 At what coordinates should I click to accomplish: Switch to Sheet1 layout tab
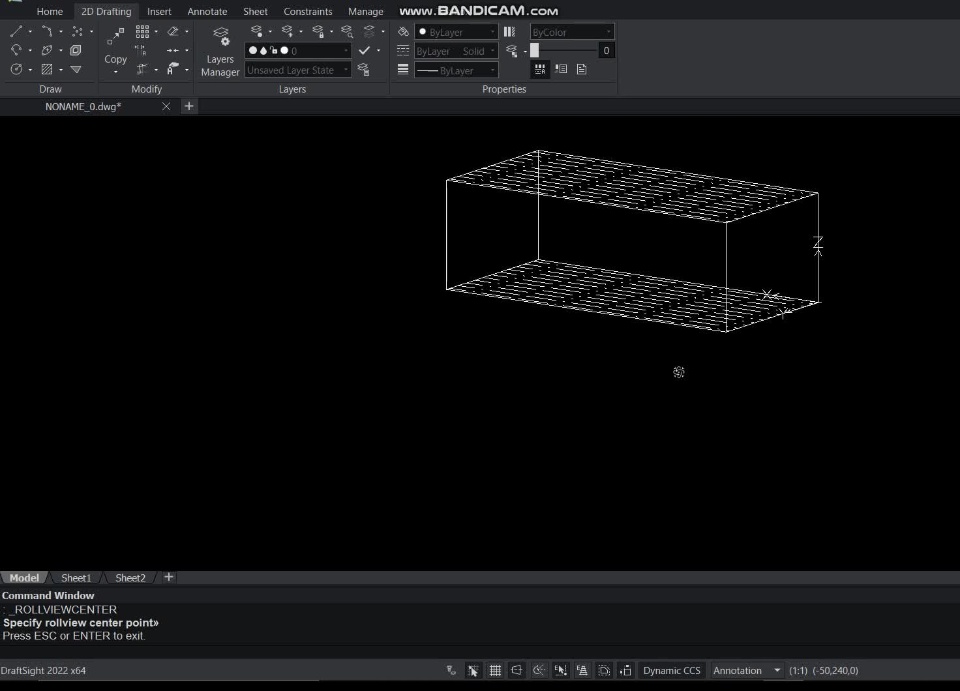pyautogui.click(x=76, y=578)
